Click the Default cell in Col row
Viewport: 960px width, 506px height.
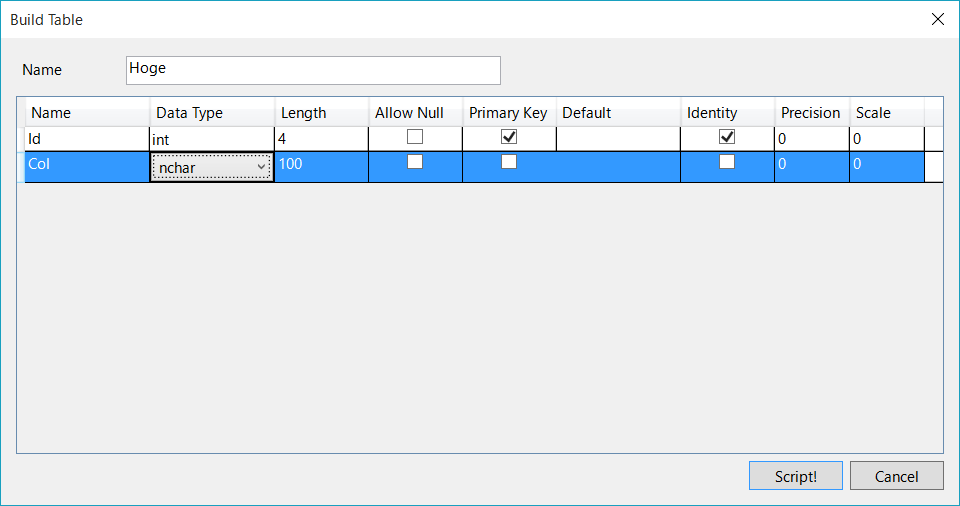click(x=618, y=167)
